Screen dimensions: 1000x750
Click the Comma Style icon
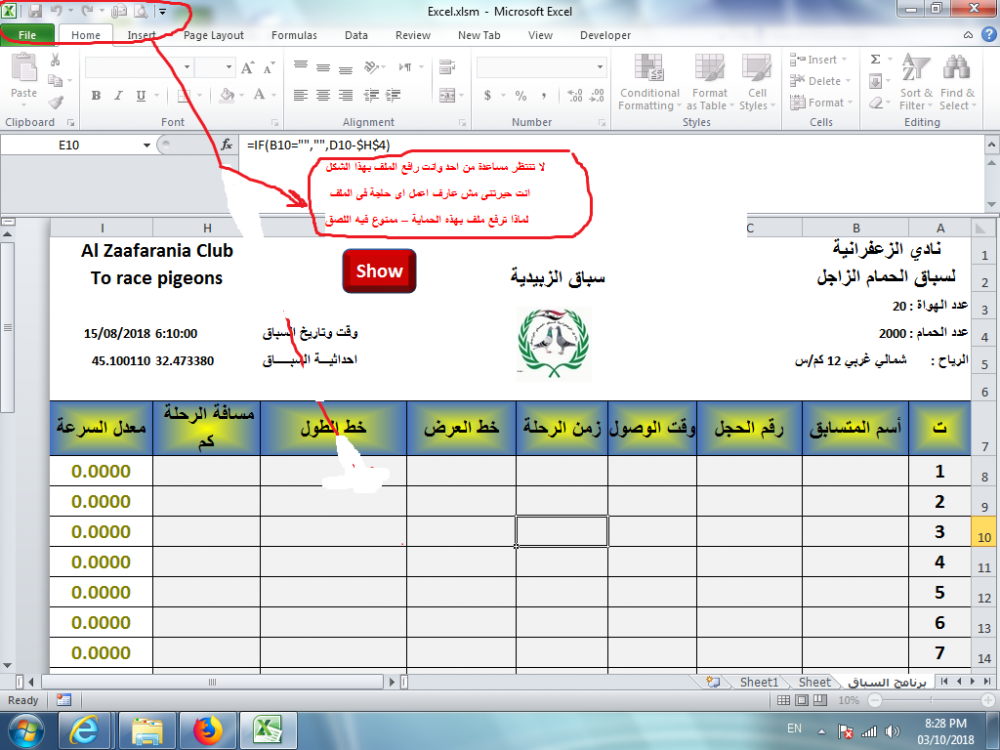click(x=543, y=96)
